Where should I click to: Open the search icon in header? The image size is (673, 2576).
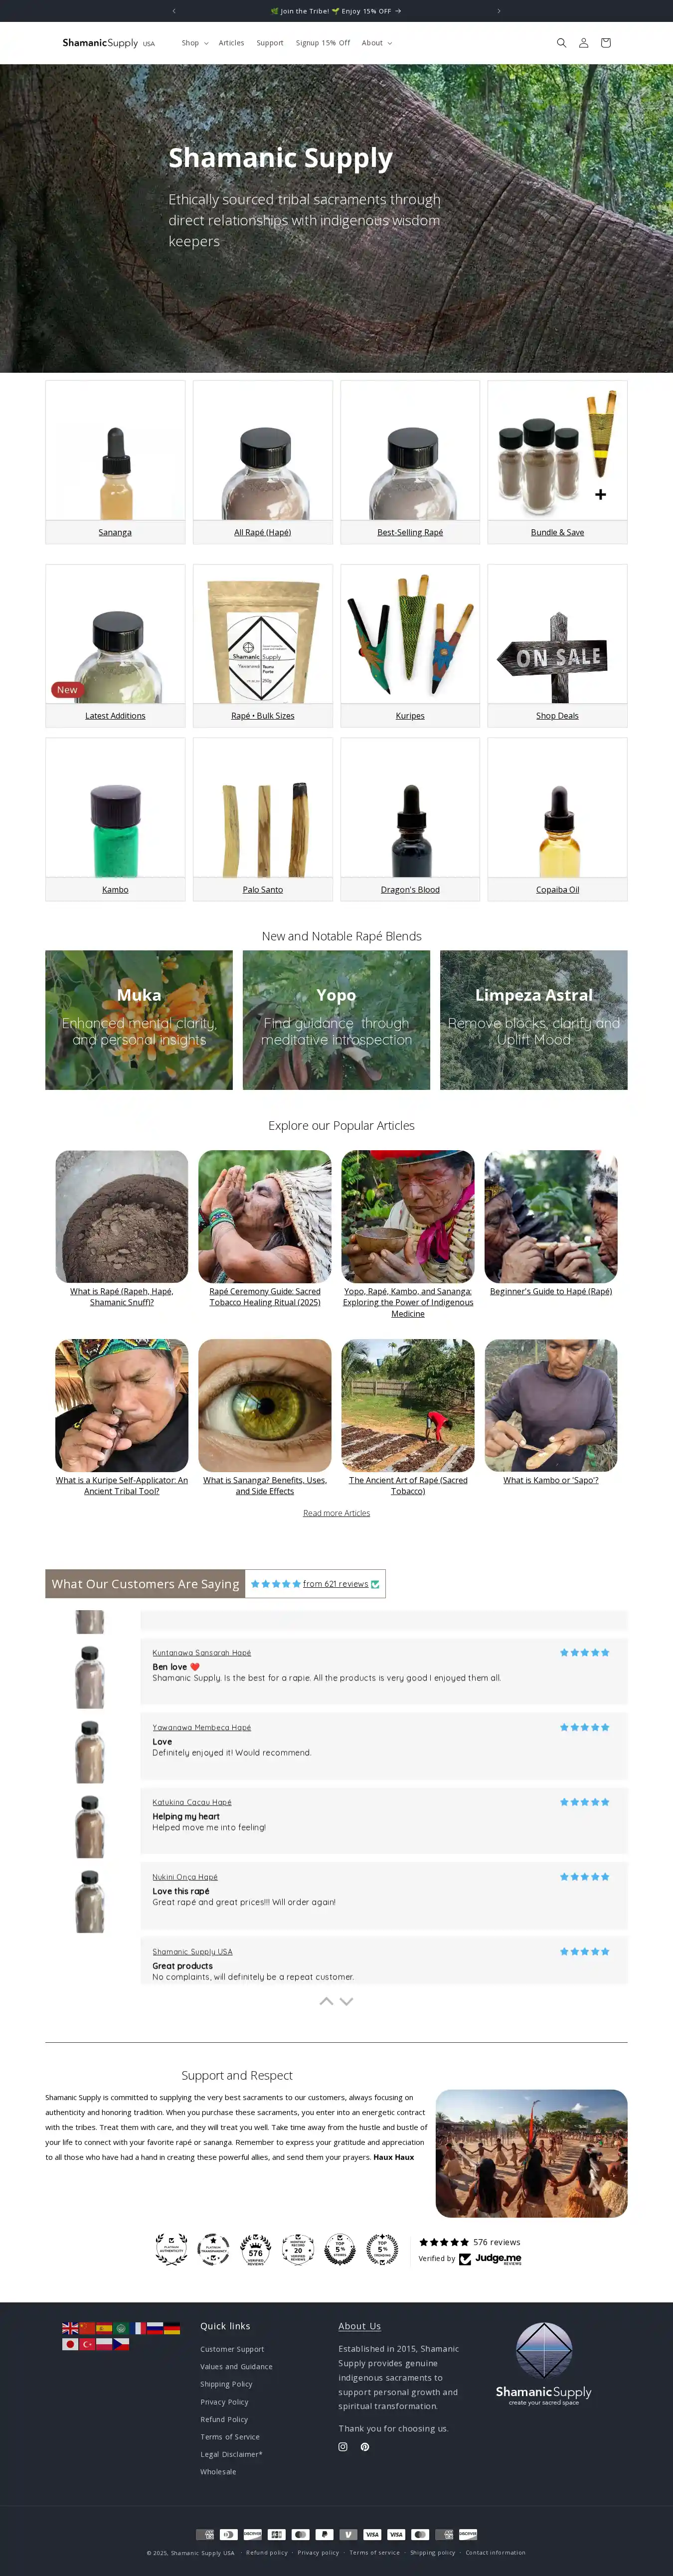[561, 43]
